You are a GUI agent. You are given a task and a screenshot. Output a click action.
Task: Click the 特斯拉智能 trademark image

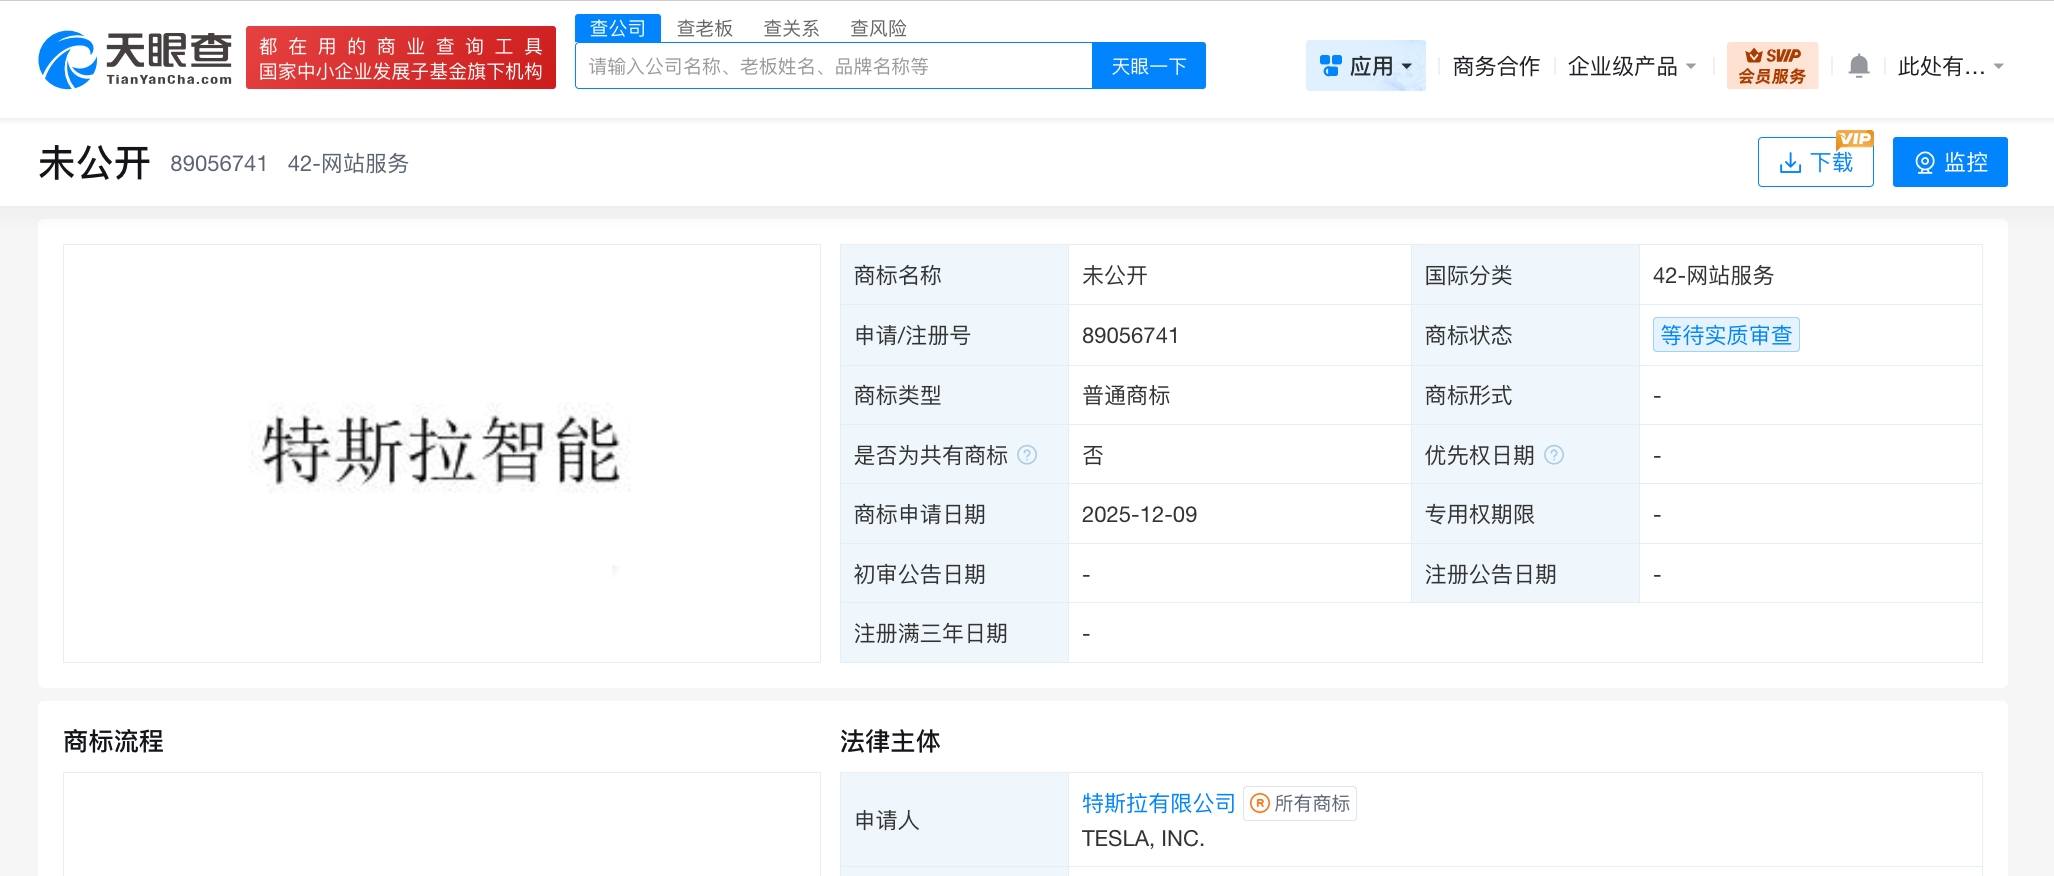coord(441,451)
